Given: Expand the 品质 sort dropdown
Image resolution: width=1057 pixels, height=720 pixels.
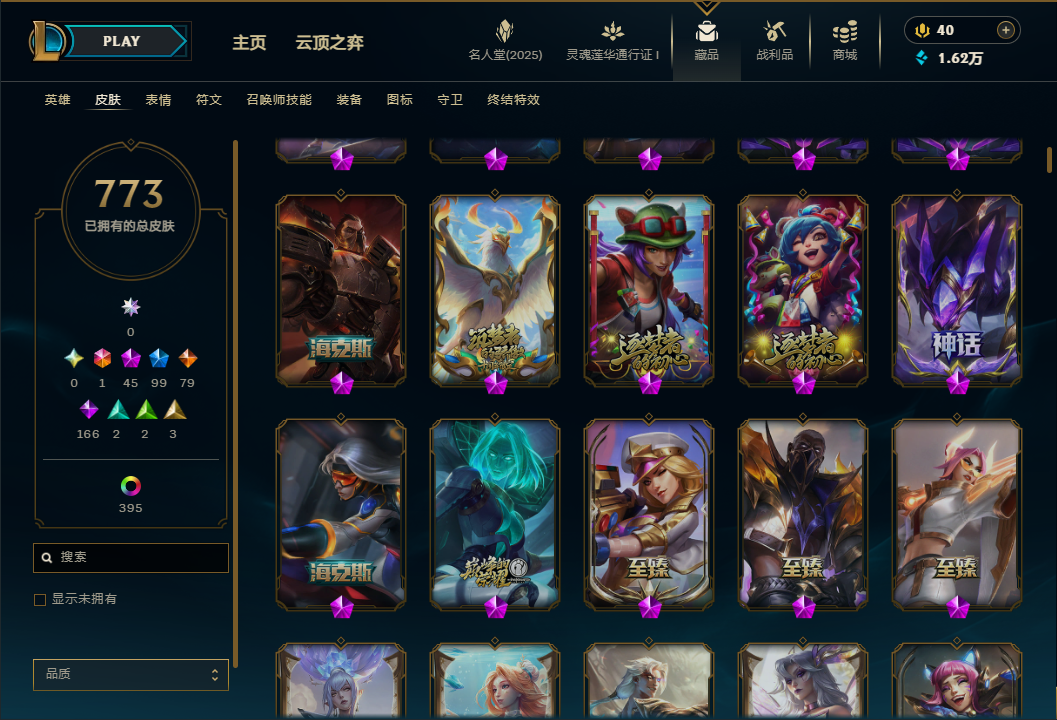Looking at the screenshot, I should point(131,674).
